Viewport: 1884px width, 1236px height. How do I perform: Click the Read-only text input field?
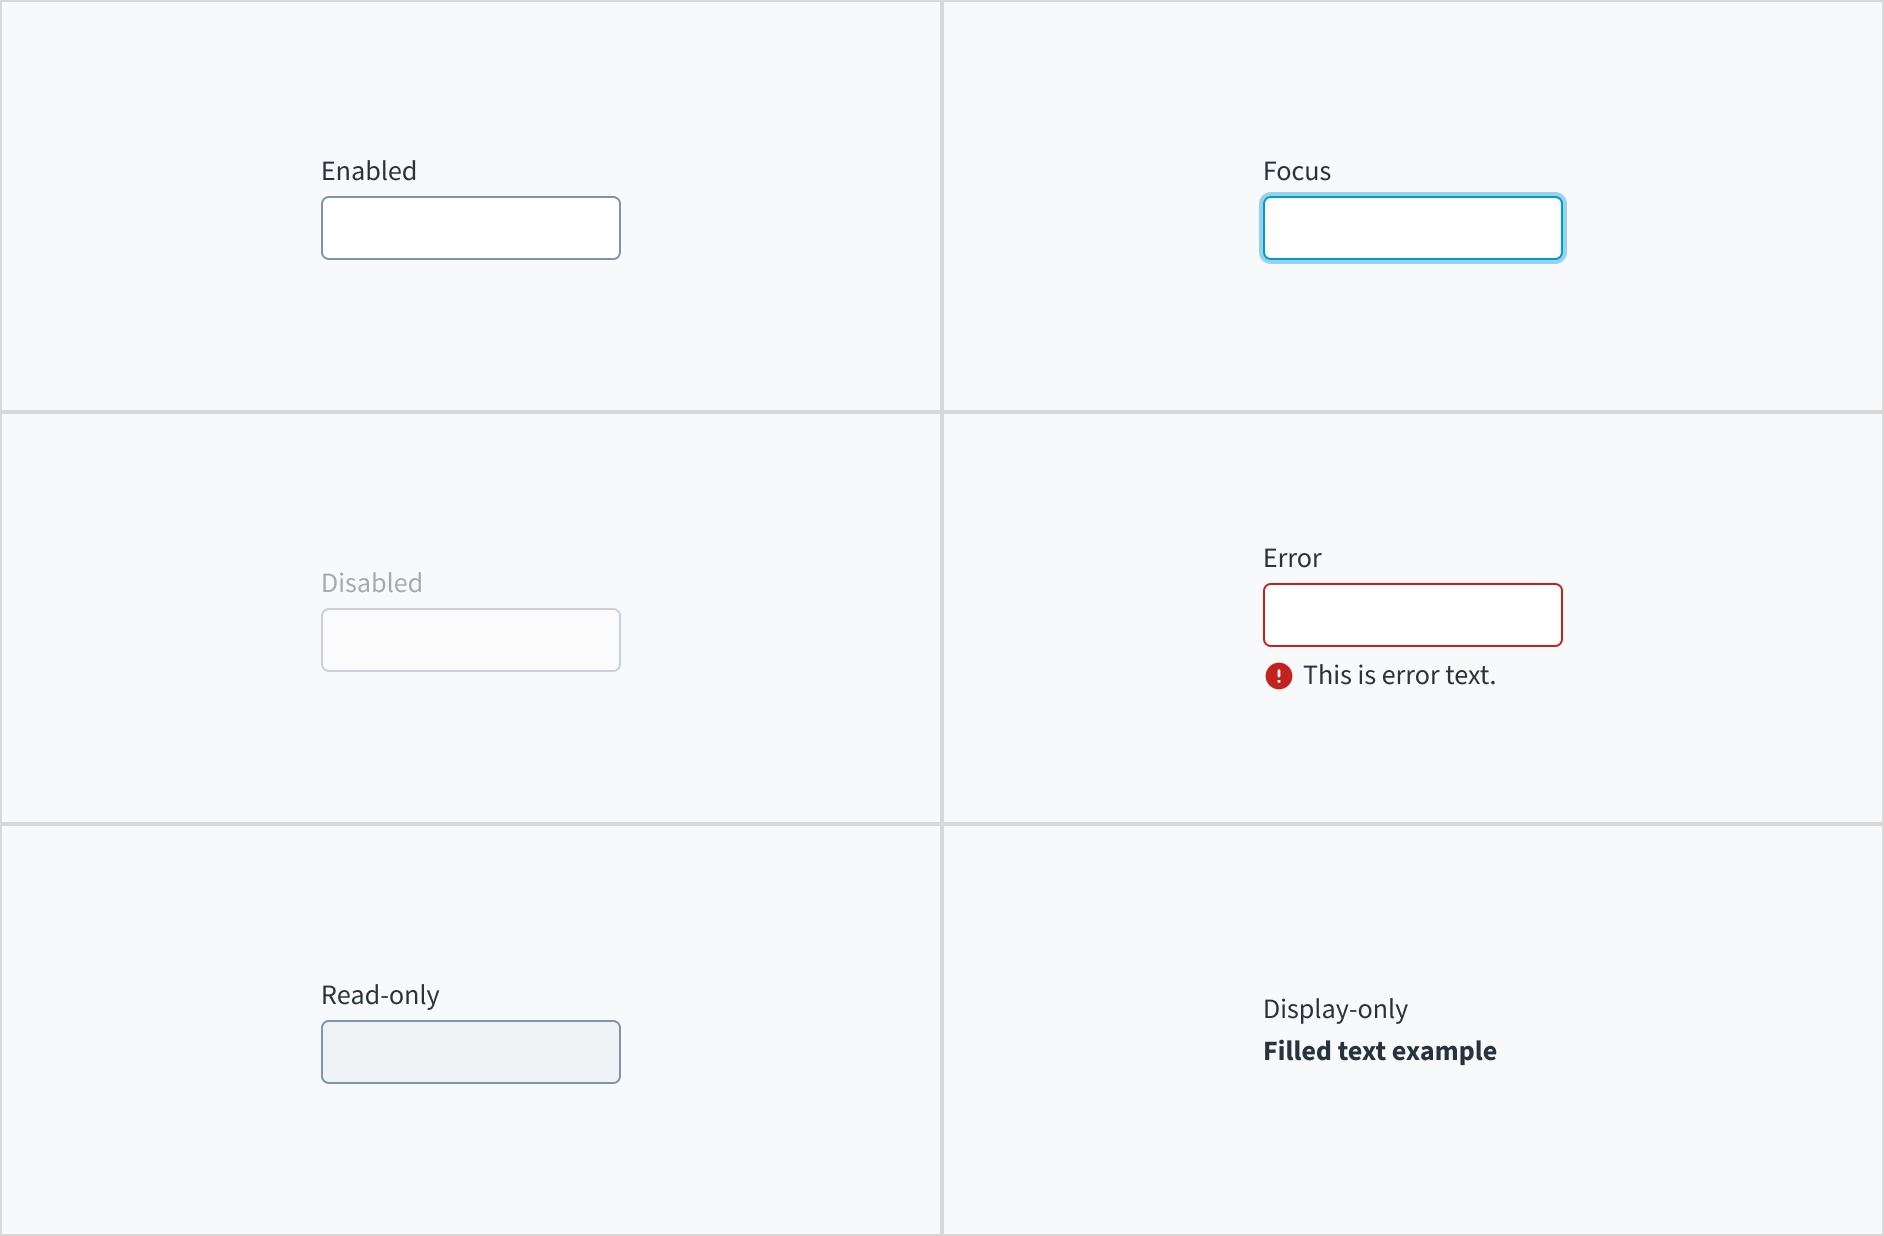click(x=470, y=1052)
